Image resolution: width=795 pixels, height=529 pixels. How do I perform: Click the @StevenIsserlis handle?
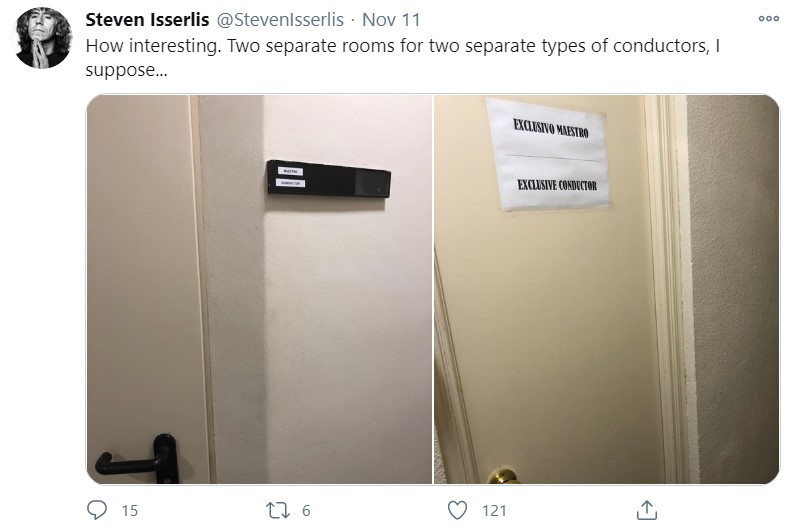280,20
